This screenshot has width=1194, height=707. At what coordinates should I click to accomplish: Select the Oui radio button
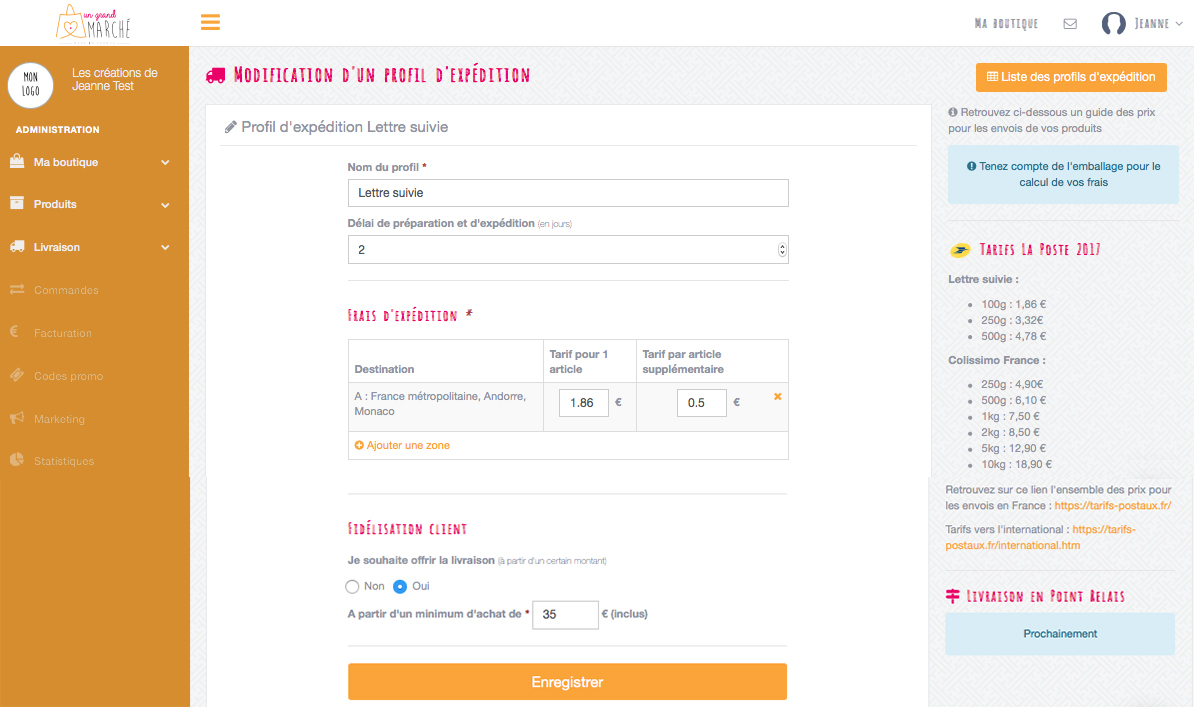[400, 586]
